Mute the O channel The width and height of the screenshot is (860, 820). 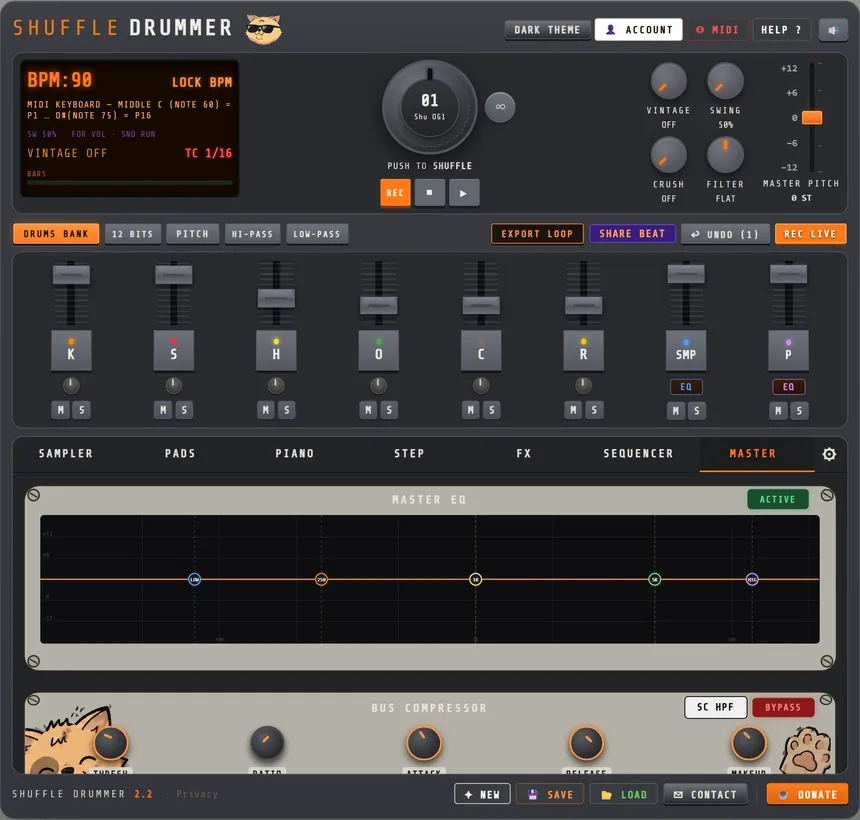click(368, 410)
